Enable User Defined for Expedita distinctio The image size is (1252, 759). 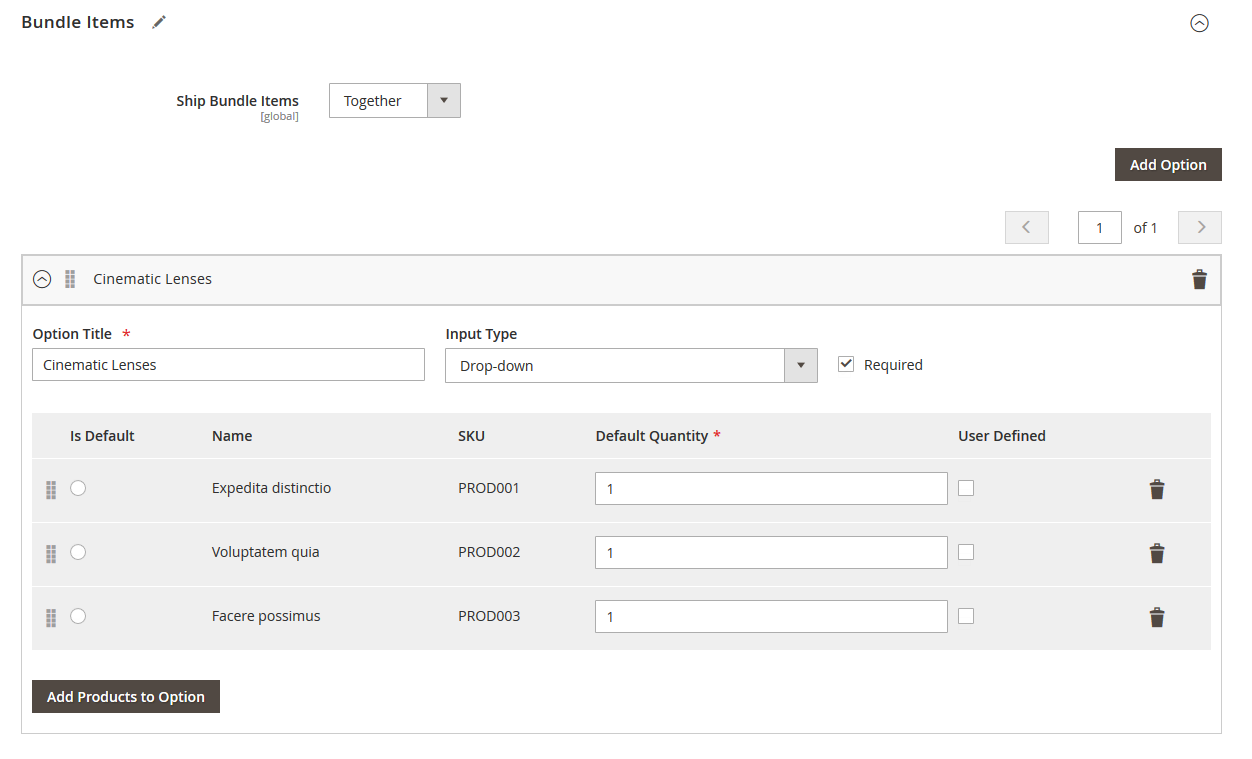966,488
